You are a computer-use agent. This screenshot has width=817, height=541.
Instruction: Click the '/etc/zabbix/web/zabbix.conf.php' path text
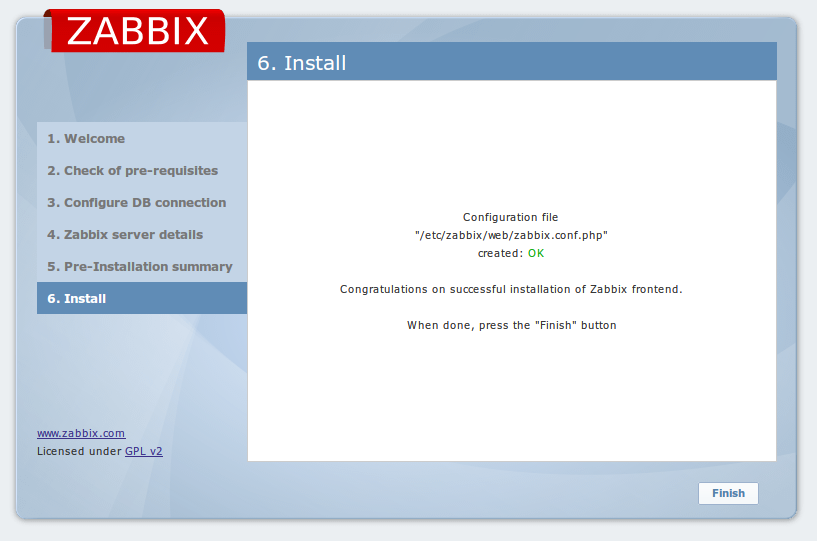(511, 235)
